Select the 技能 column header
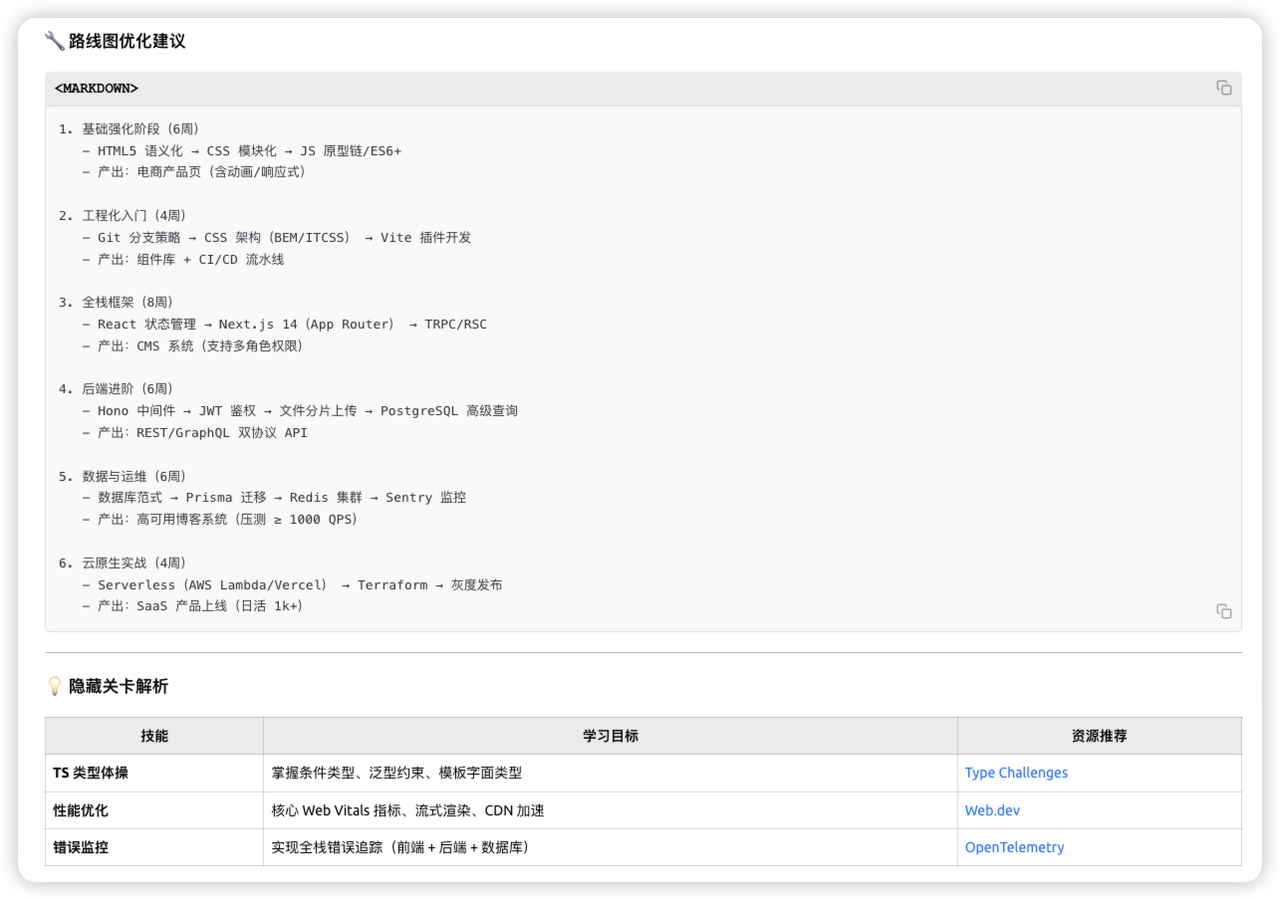The width and height of the screenshot is (1280, 900). (x=154, y=736)
